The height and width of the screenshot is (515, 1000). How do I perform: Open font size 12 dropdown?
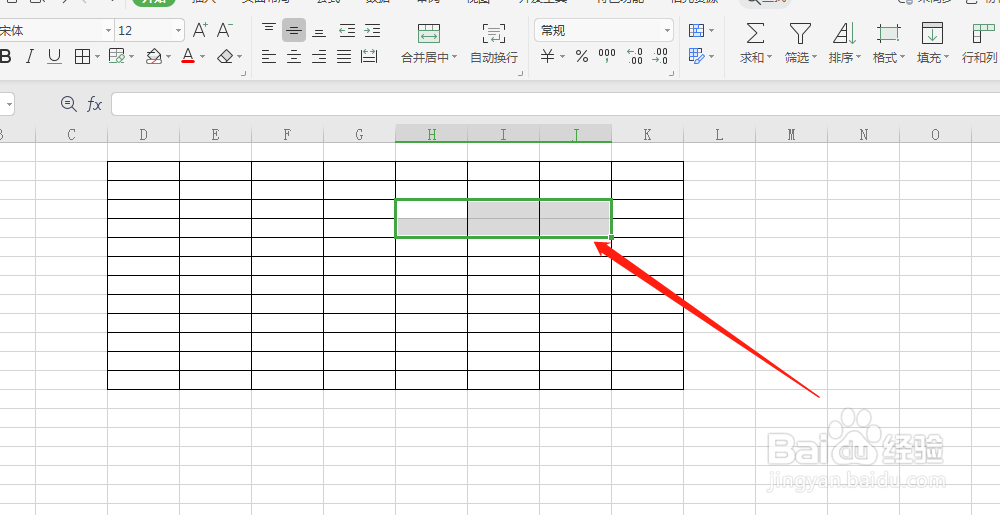tap(178, 30)
